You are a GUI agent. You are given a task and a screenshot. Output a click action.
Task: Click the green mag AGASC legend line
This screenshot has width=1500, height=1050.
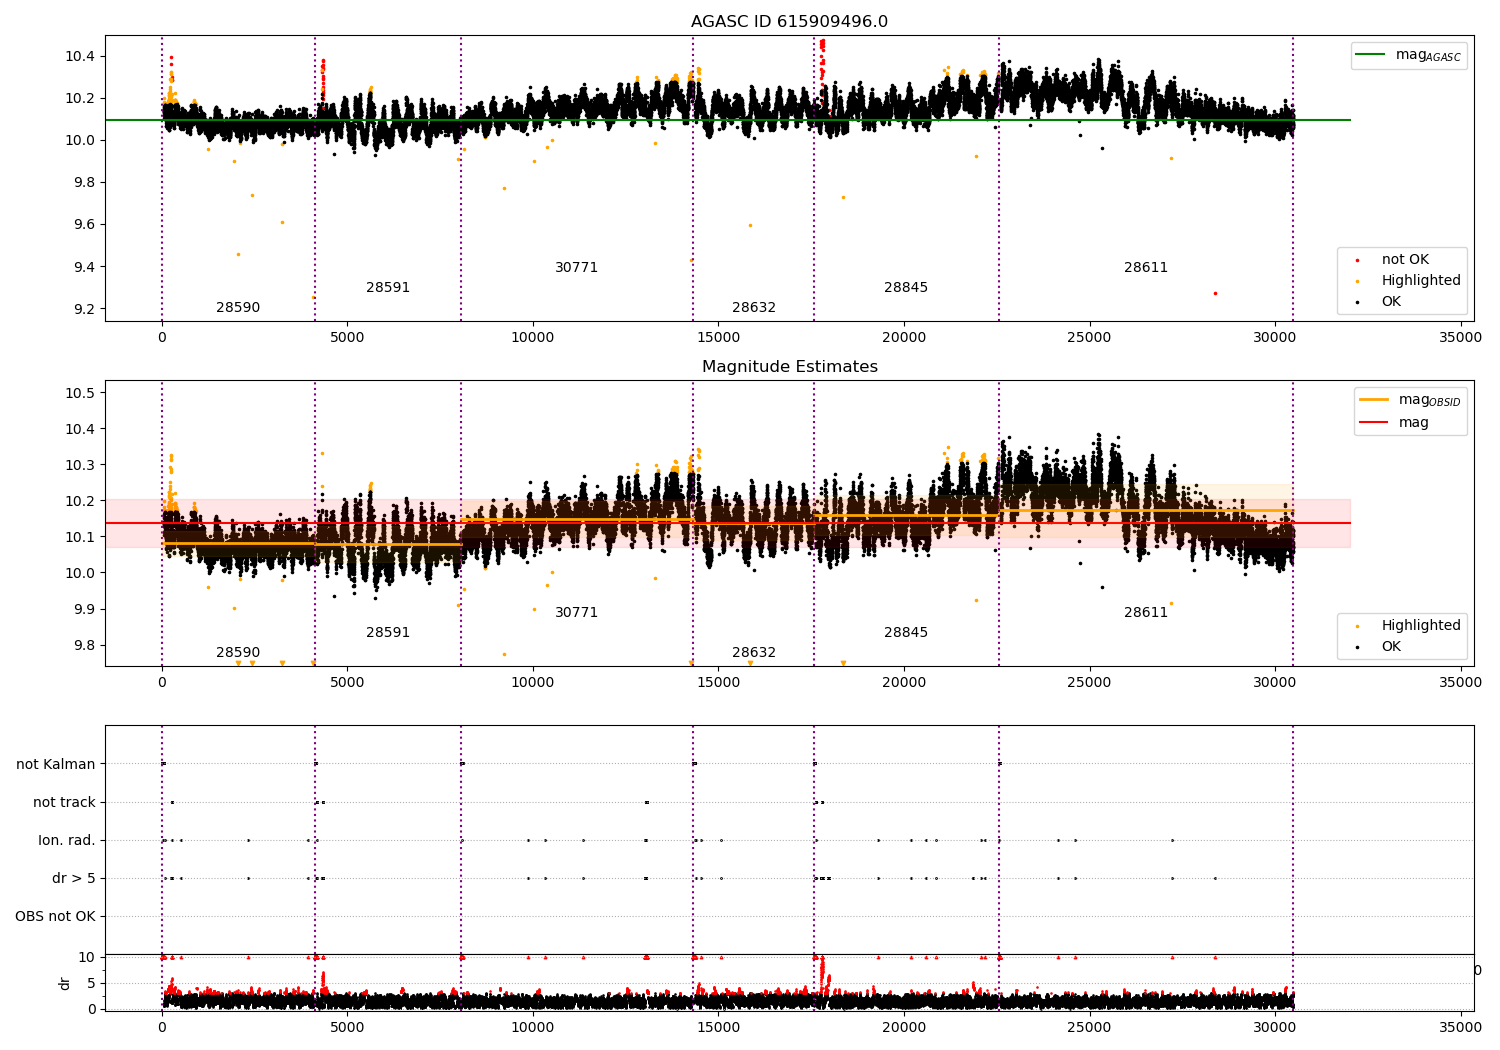pos(1371,54)
